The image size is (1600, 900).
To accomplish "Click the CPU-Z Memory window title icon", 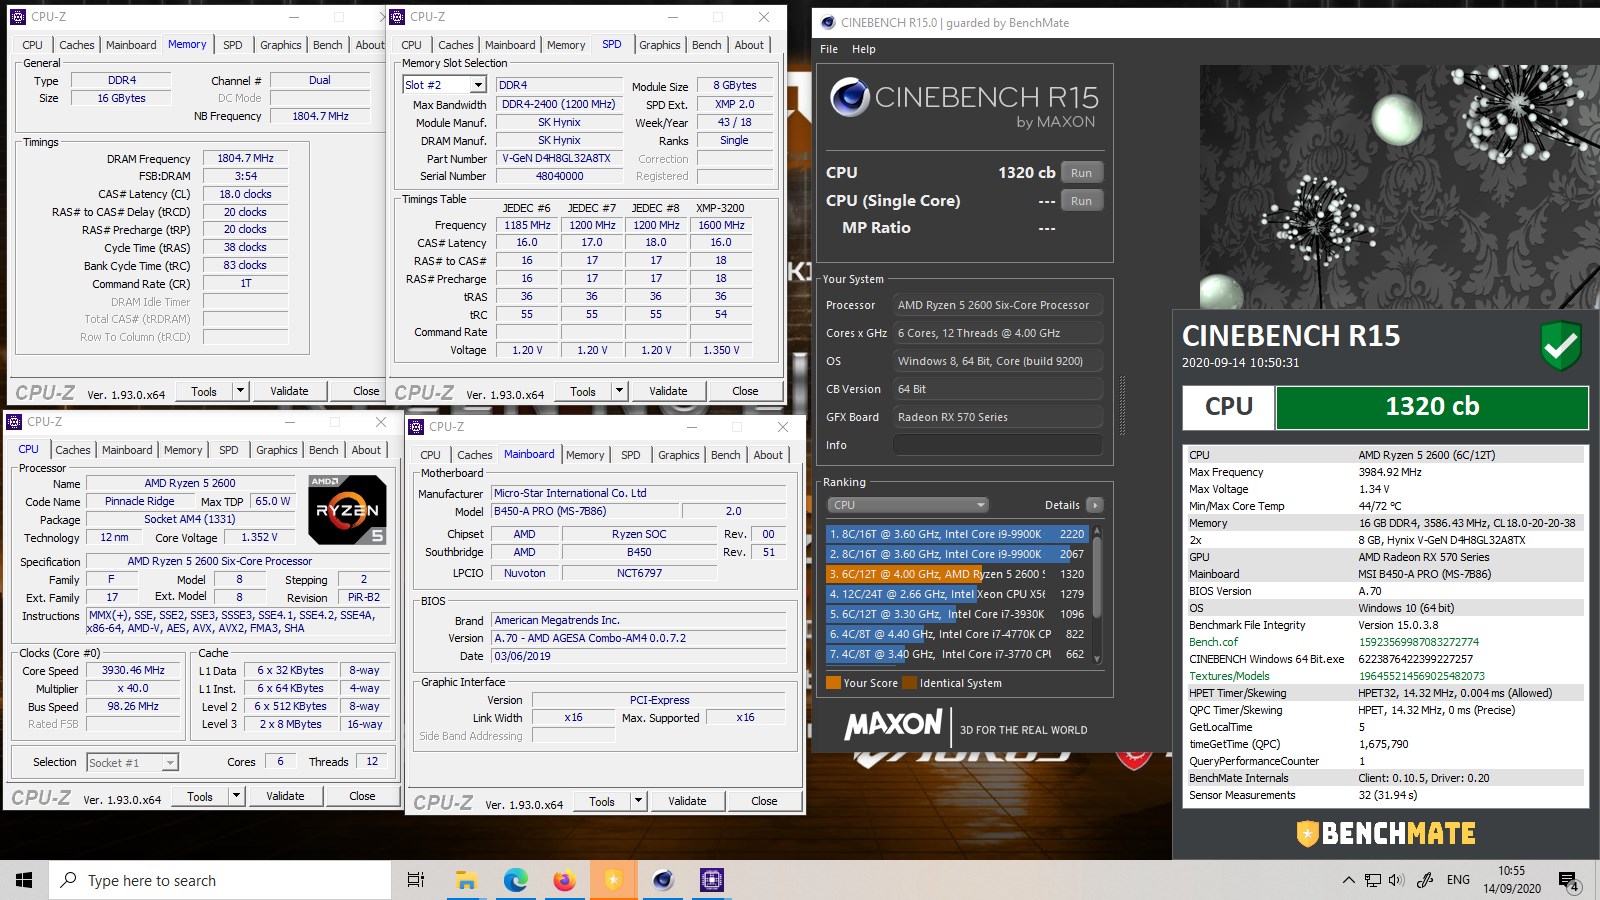I will (x=17, y=17).
